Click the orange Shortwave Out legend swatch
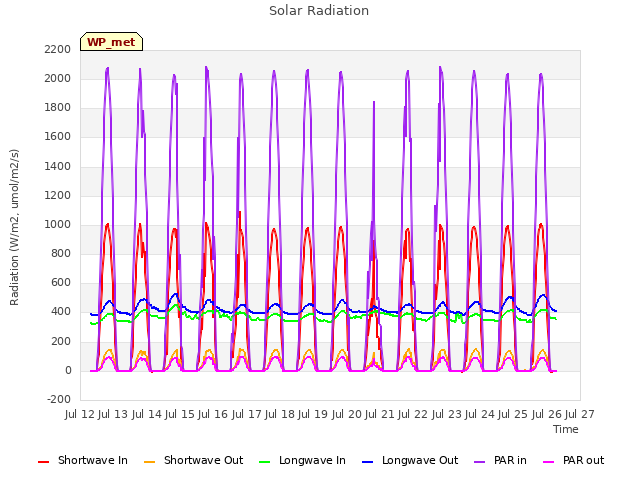This screenshot has width=640, height=480. pyautogui.click(x=149, y=462)
